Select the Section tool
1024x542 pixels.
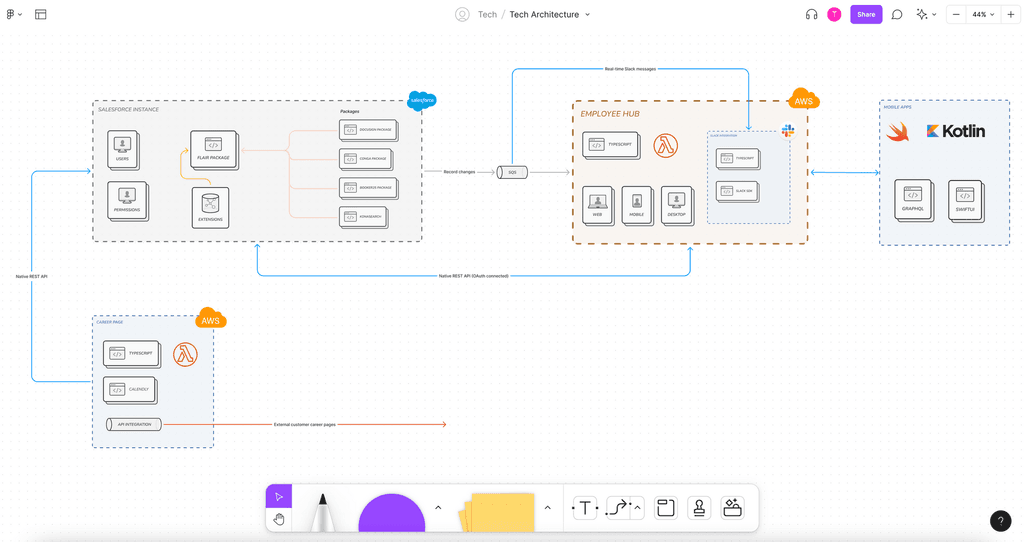665,507
